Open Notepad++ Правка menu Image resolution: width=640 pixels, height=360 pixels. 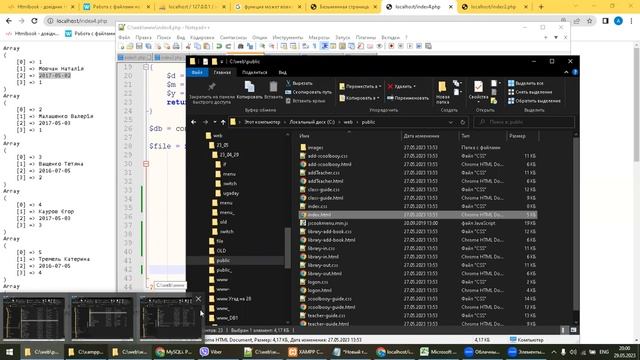point(143,37)
